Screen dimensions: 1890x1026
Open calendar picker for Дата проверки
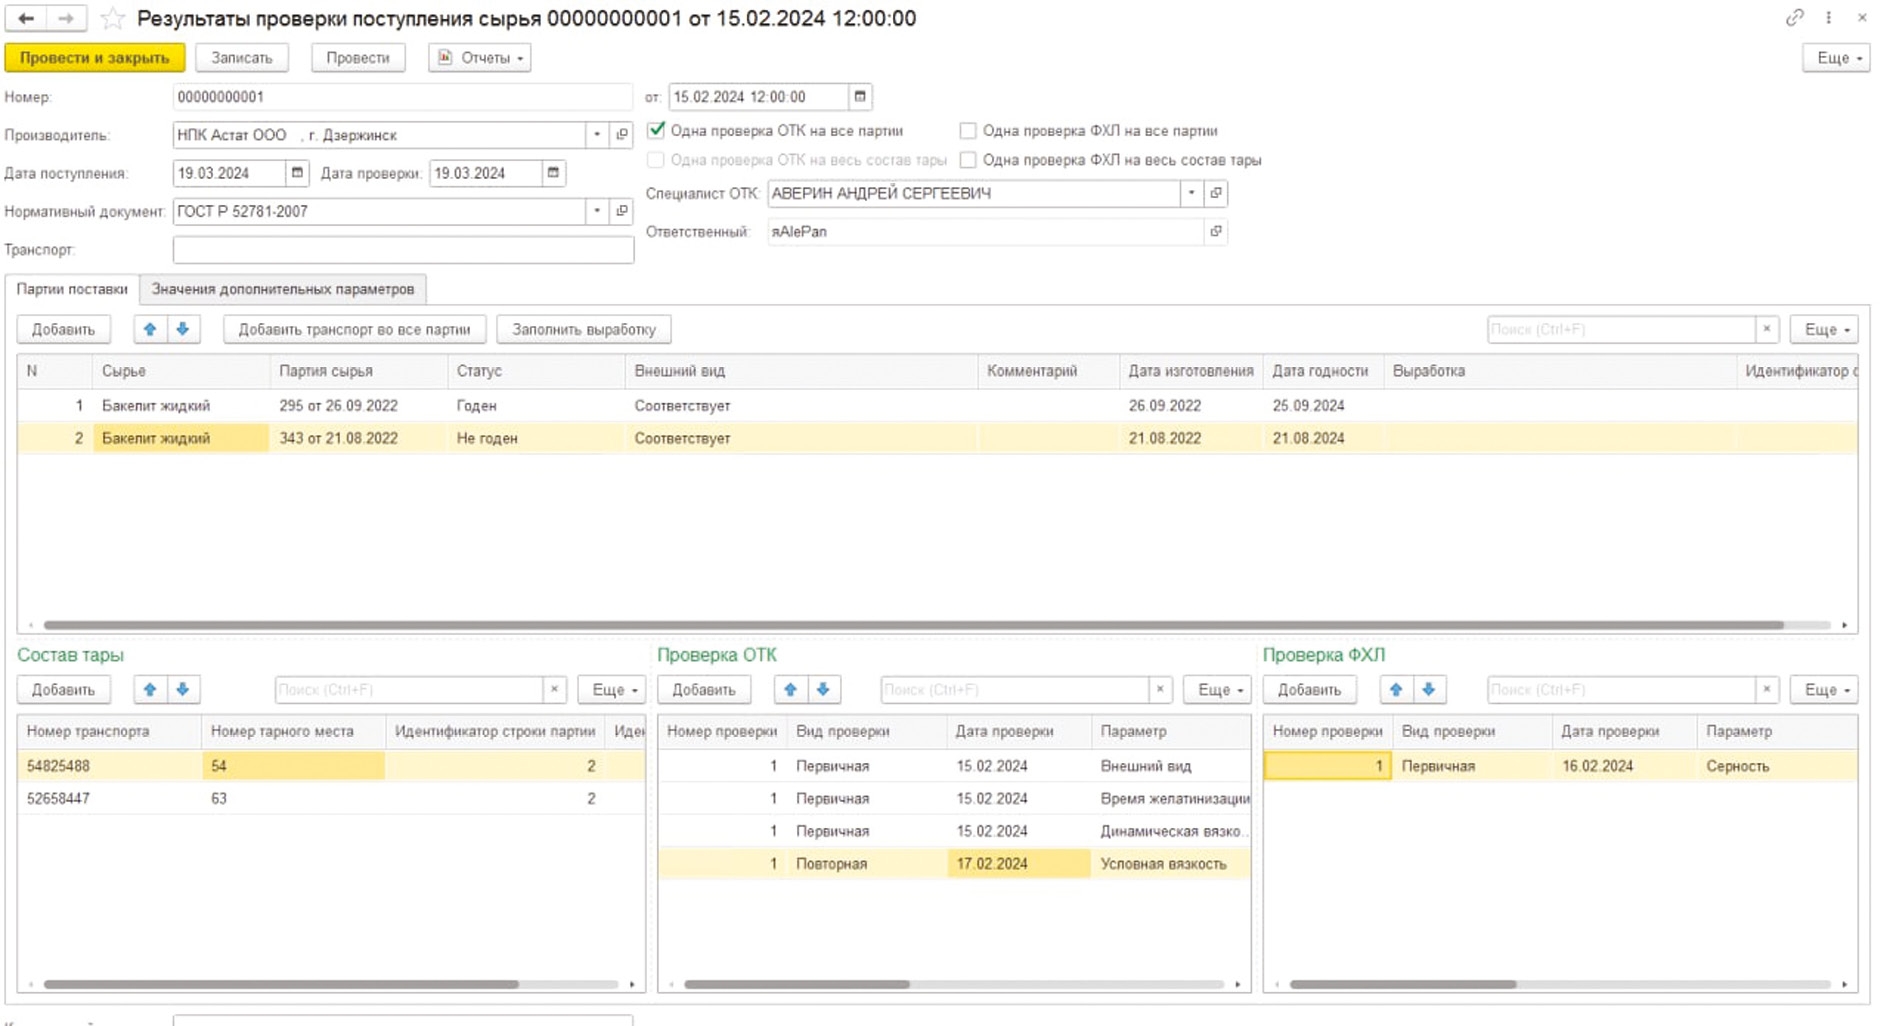click(553, 173)
